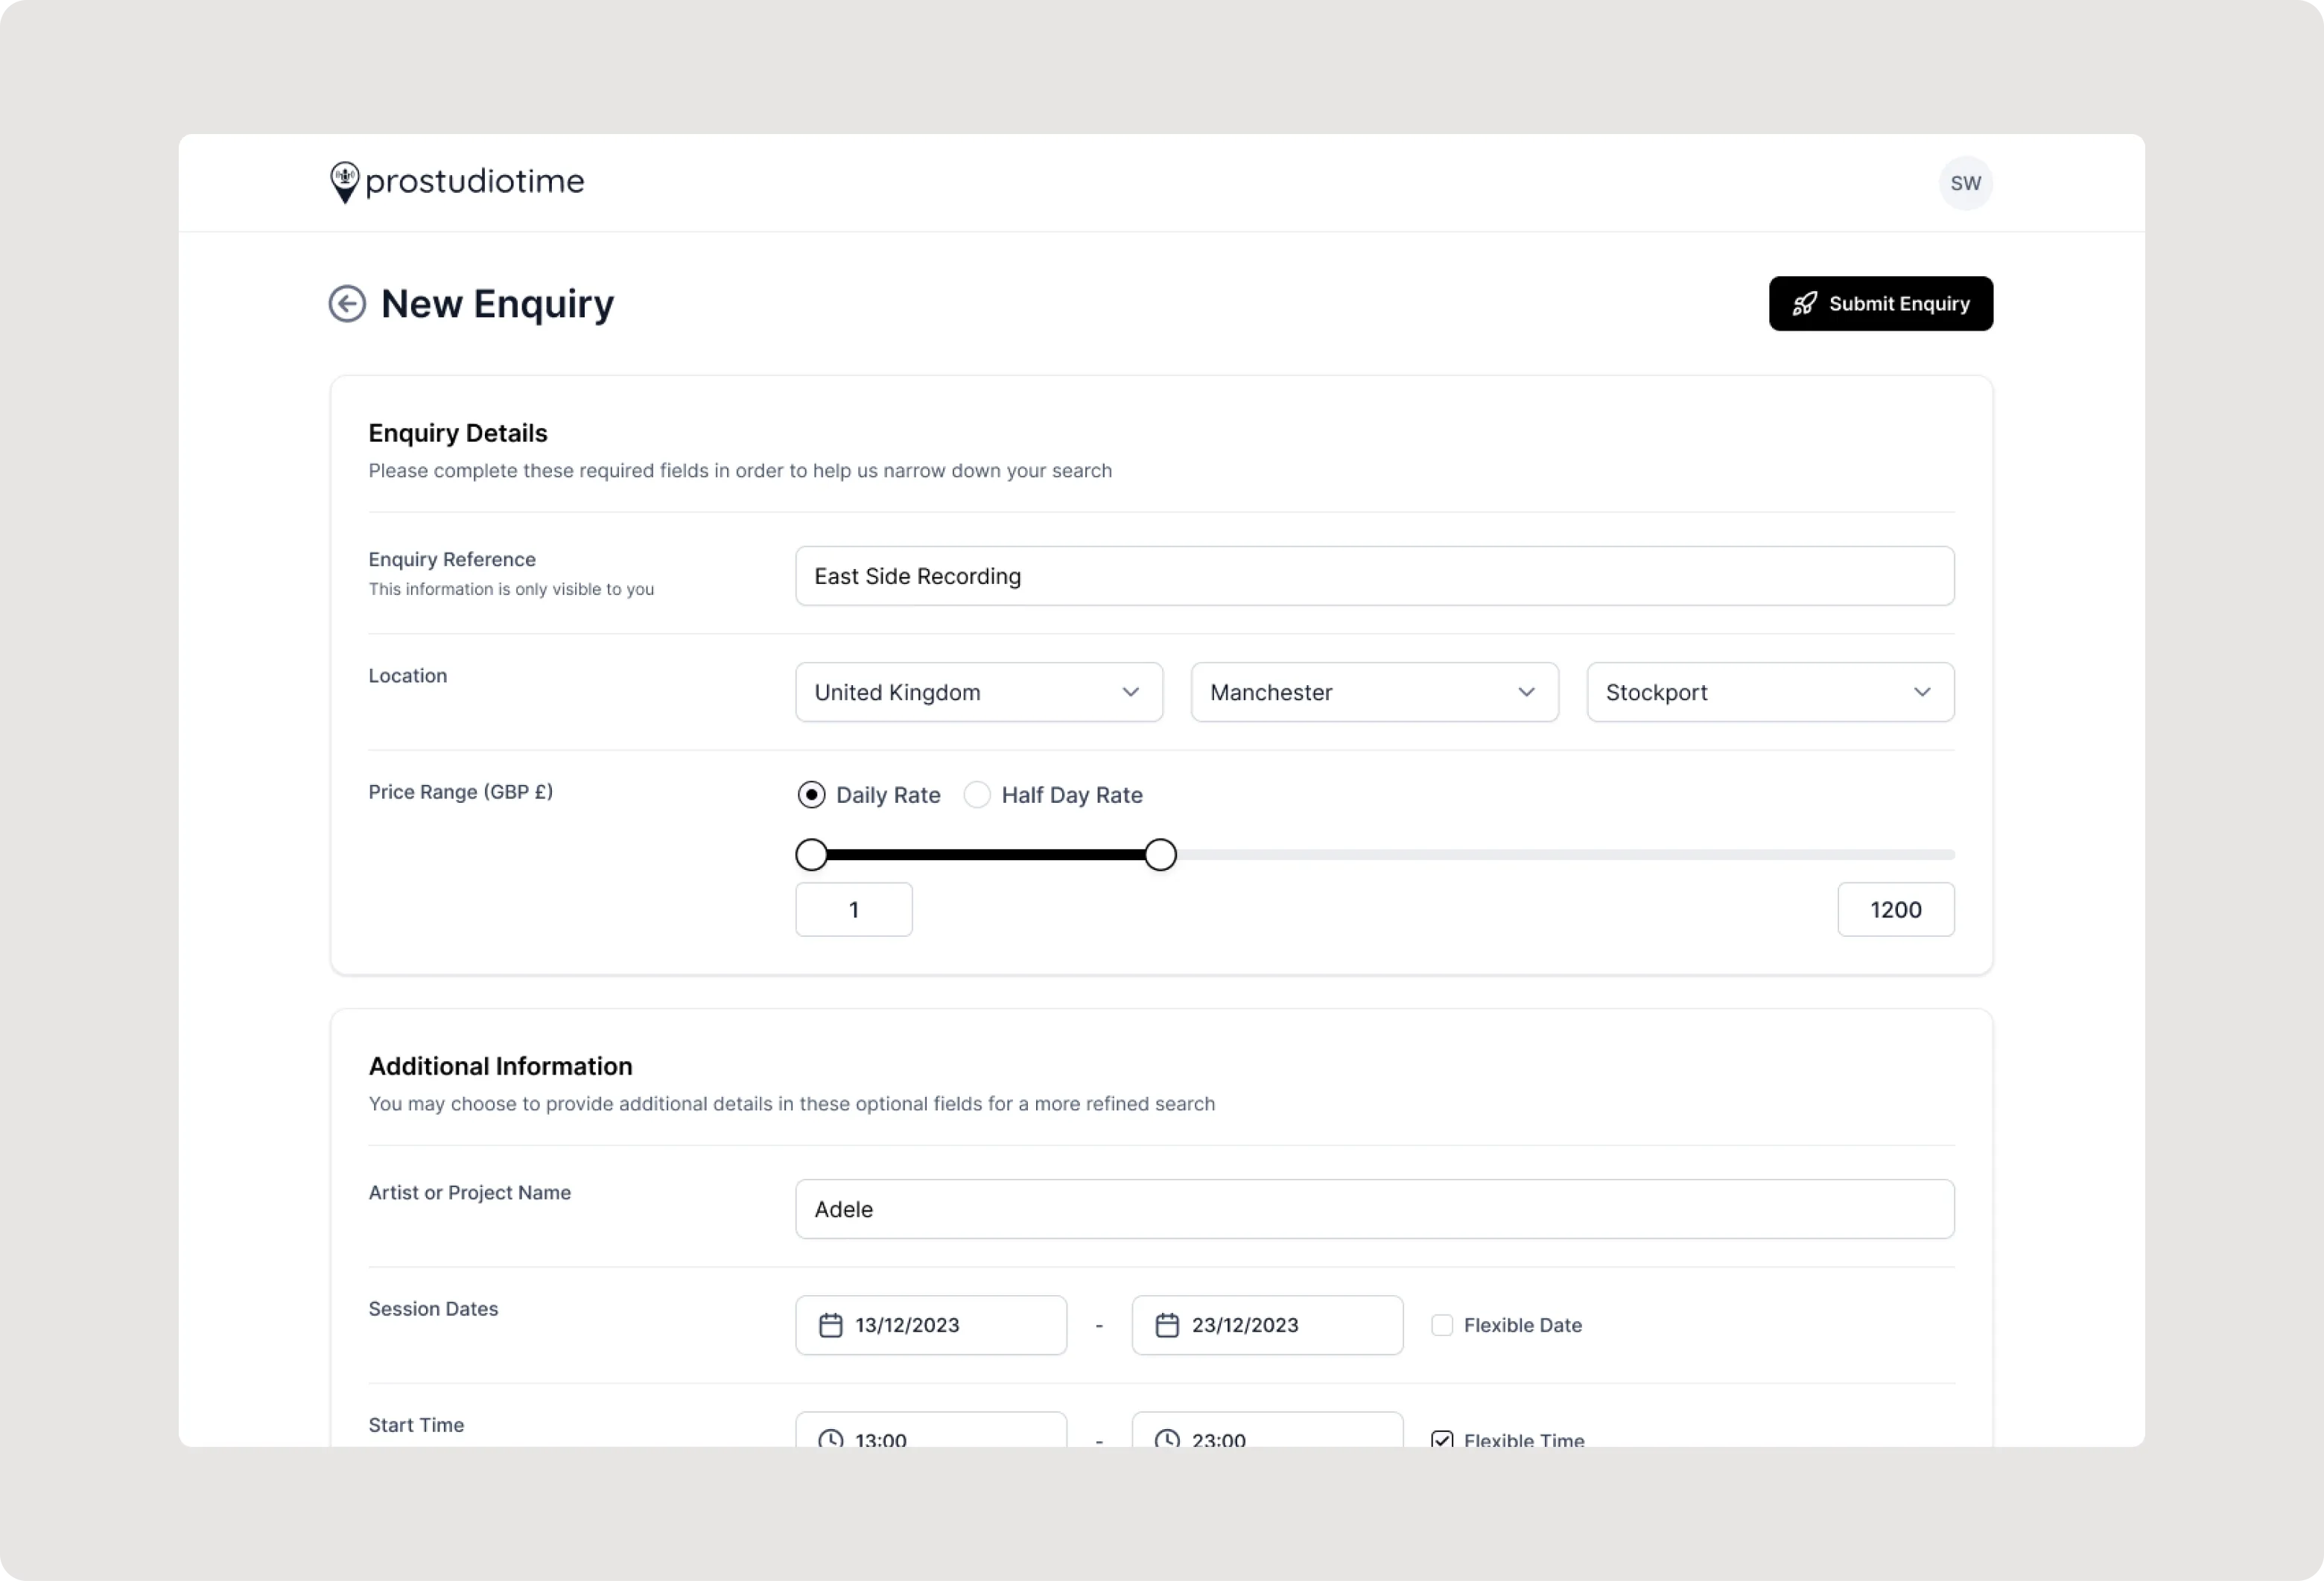Uncheck the Flexible Time checkbox
Screen dimensions: 2324x1581
pos(1441,1439)
